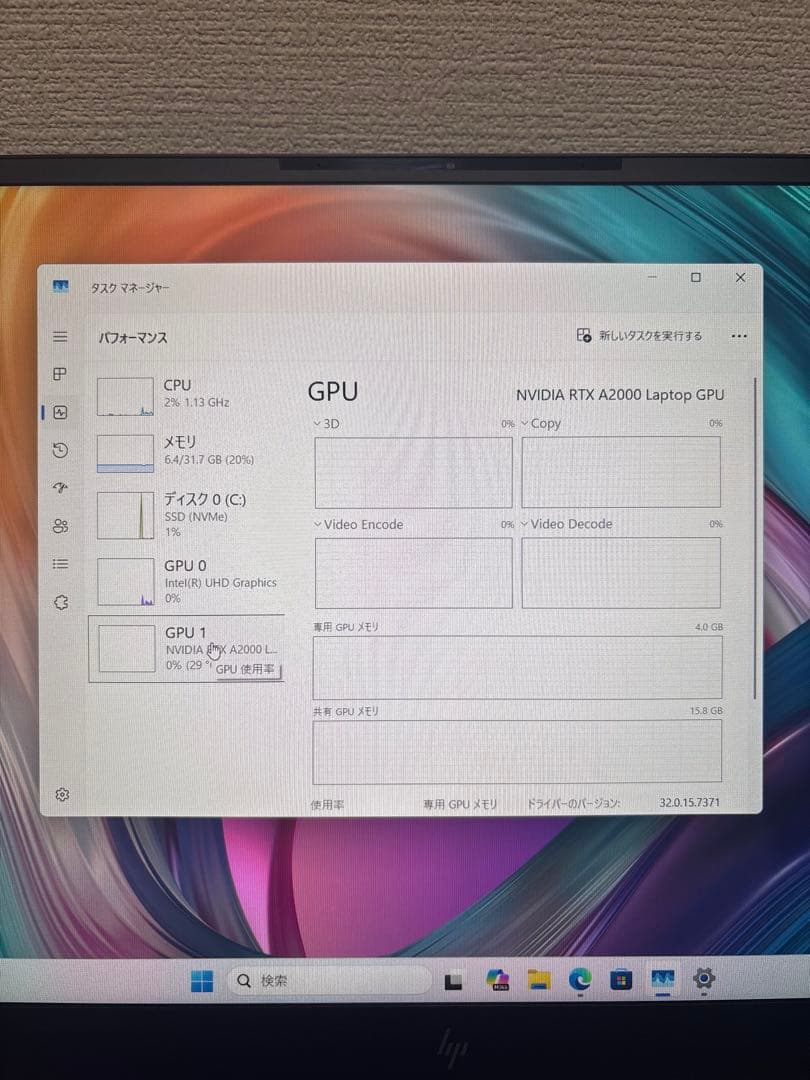This screenshot has width=810, height=1080.
Task: Select the ディスク 0 (C:) entry
Action: pyautogui.click(x=187, y=515)
